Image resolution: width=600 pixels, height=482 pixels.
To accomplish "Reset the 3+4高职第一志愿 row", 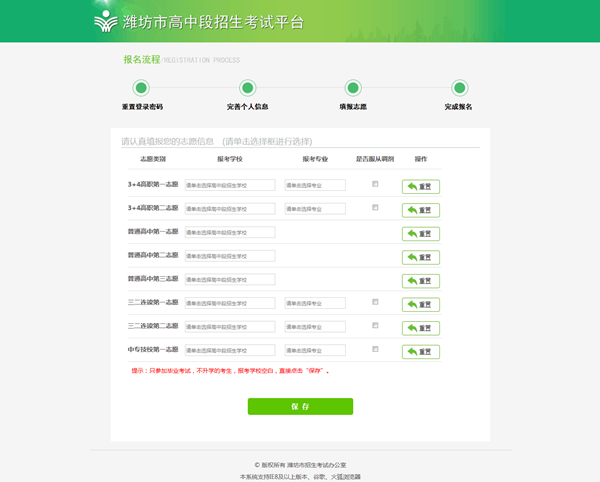I will [x=420, y=186].
